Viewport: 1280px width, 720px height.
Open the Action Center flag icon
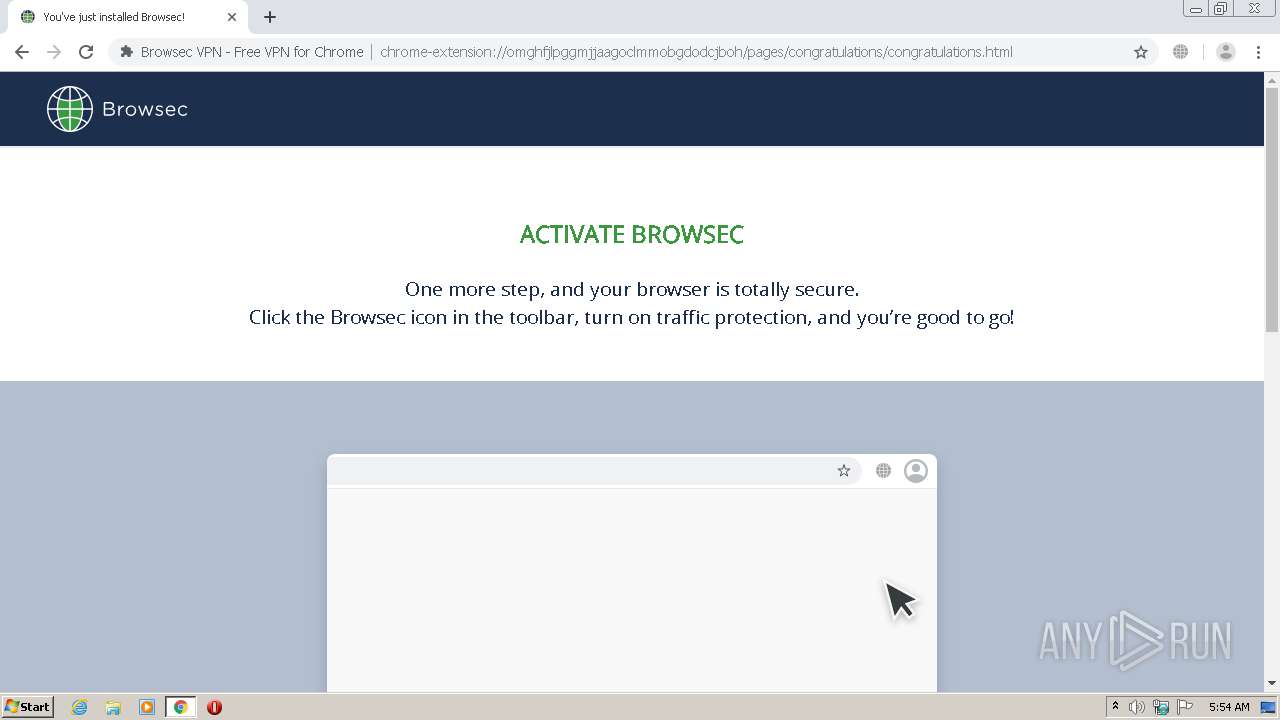[1185, 707]
